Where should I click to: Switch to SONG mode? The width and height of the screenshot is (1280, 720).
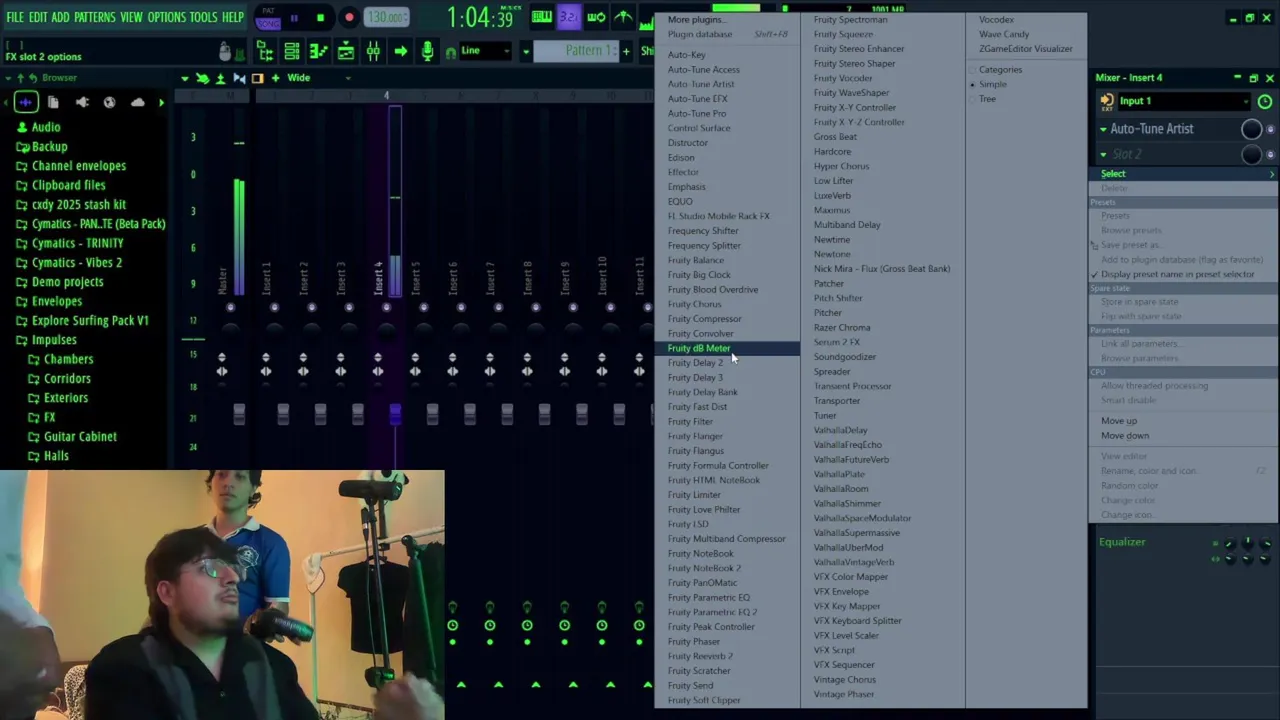tap(268, 22)
